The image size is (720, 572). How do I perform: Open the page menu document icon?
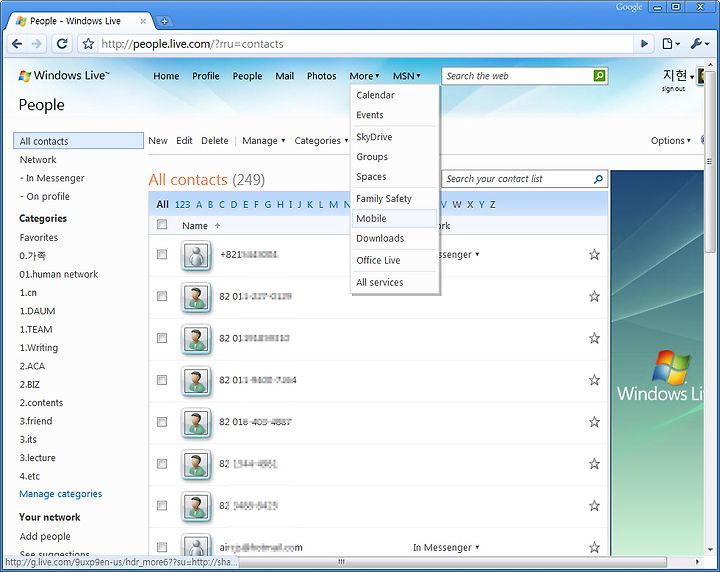coord(670,44)
